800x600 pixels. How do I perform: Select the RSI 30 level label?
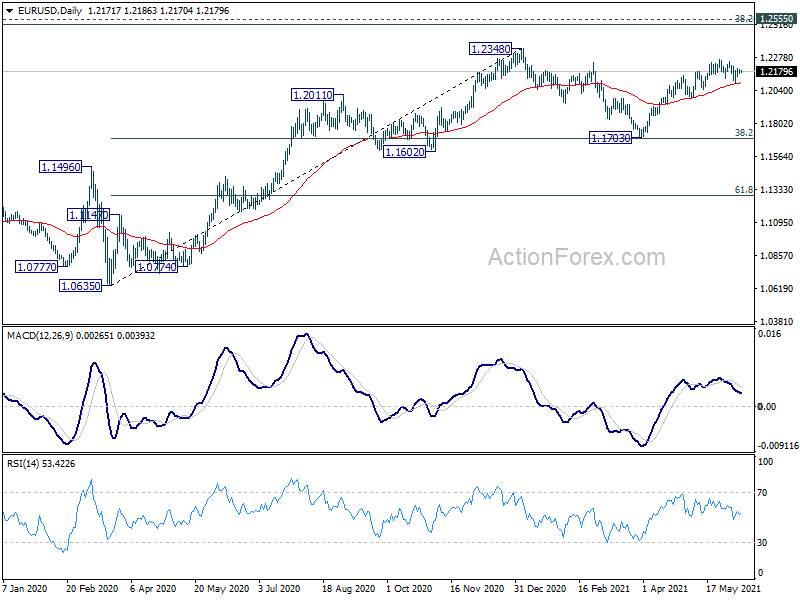(x=762, y=543)
